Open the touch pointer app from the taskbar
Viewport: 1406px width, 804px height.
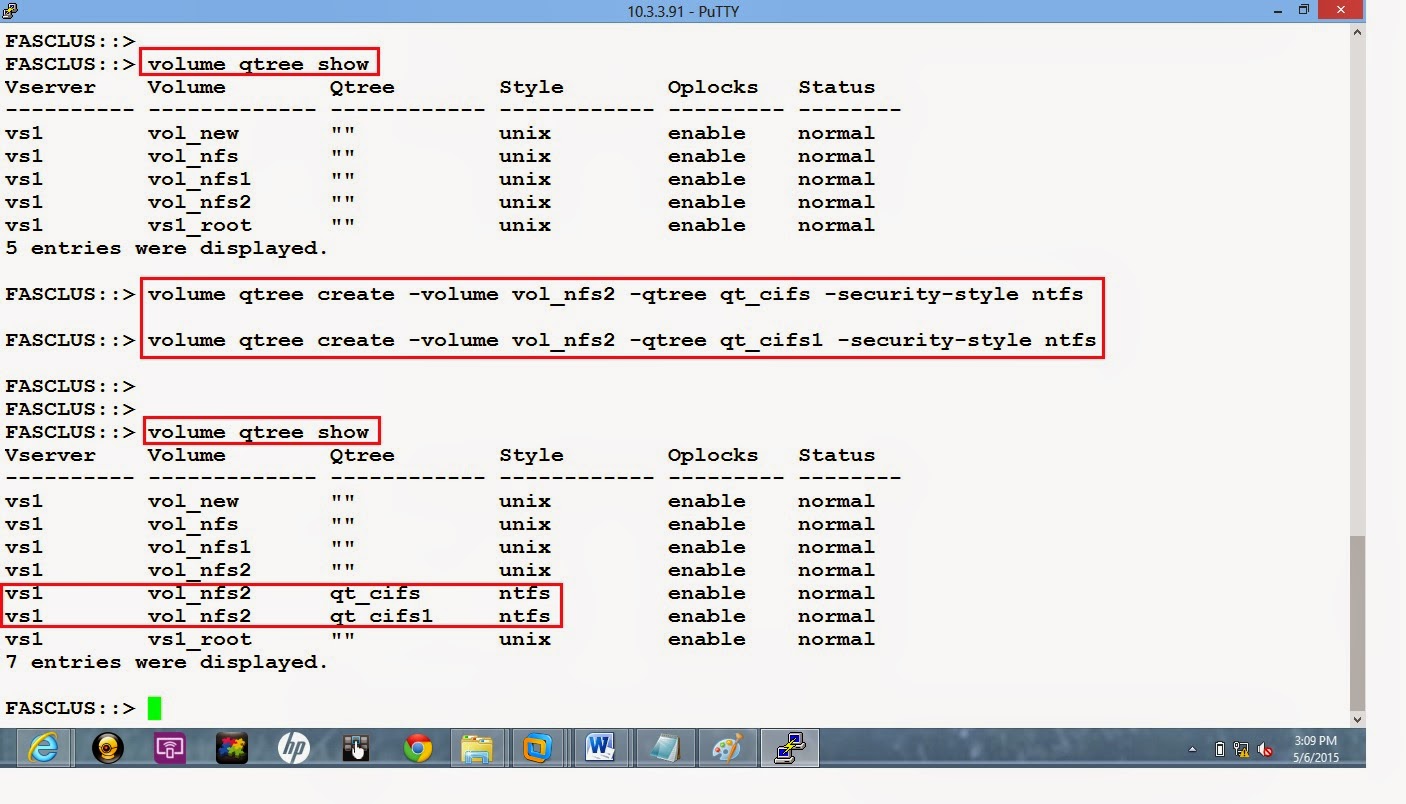pyautogui.click(x=355, y=747)
